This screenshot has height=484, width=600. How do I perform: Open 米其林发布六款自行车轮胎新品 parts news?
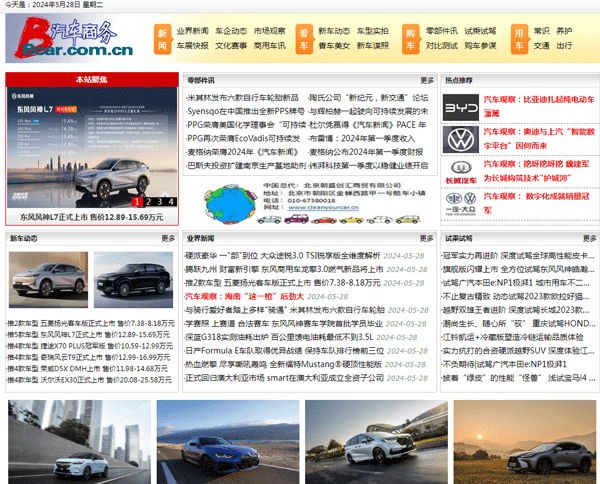tap(243, 98)
